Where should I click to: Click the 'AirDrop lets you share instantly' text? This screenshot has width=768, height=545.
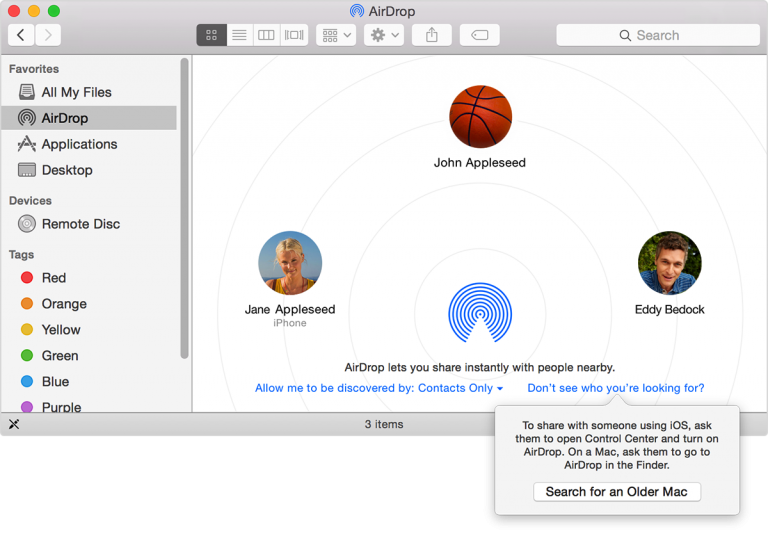480,367
